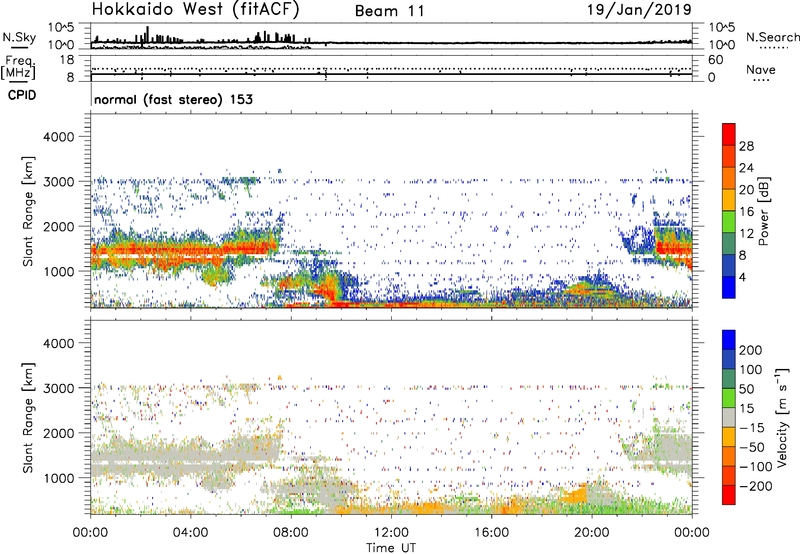Click the '4' power colorbar tick
Viewport: 800px width, 554px height.
[x=742, y=277]
